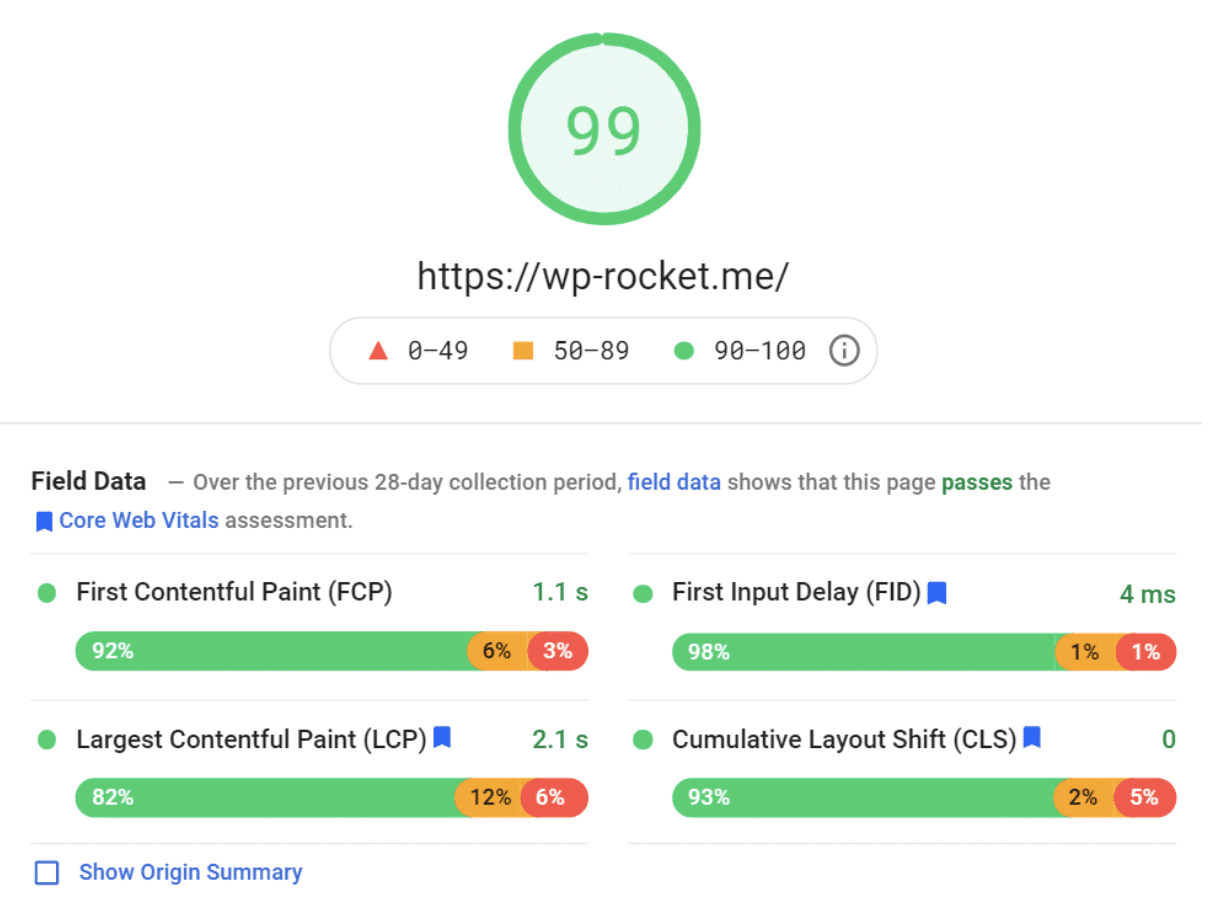1228x912 pixels.
Task: Open the Core Web Vitals link
Action: [139, 520]
